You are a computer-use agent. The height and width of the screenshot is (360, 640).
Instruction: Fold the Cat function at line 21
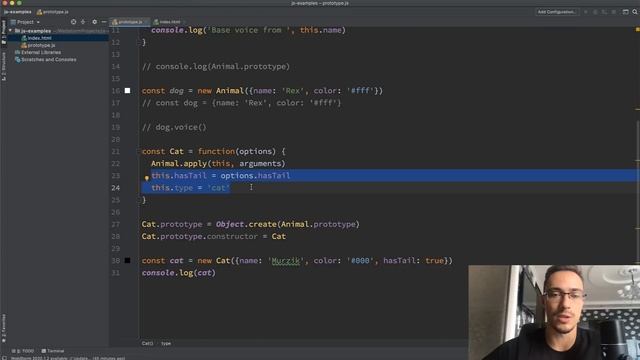tap(138, 151)
